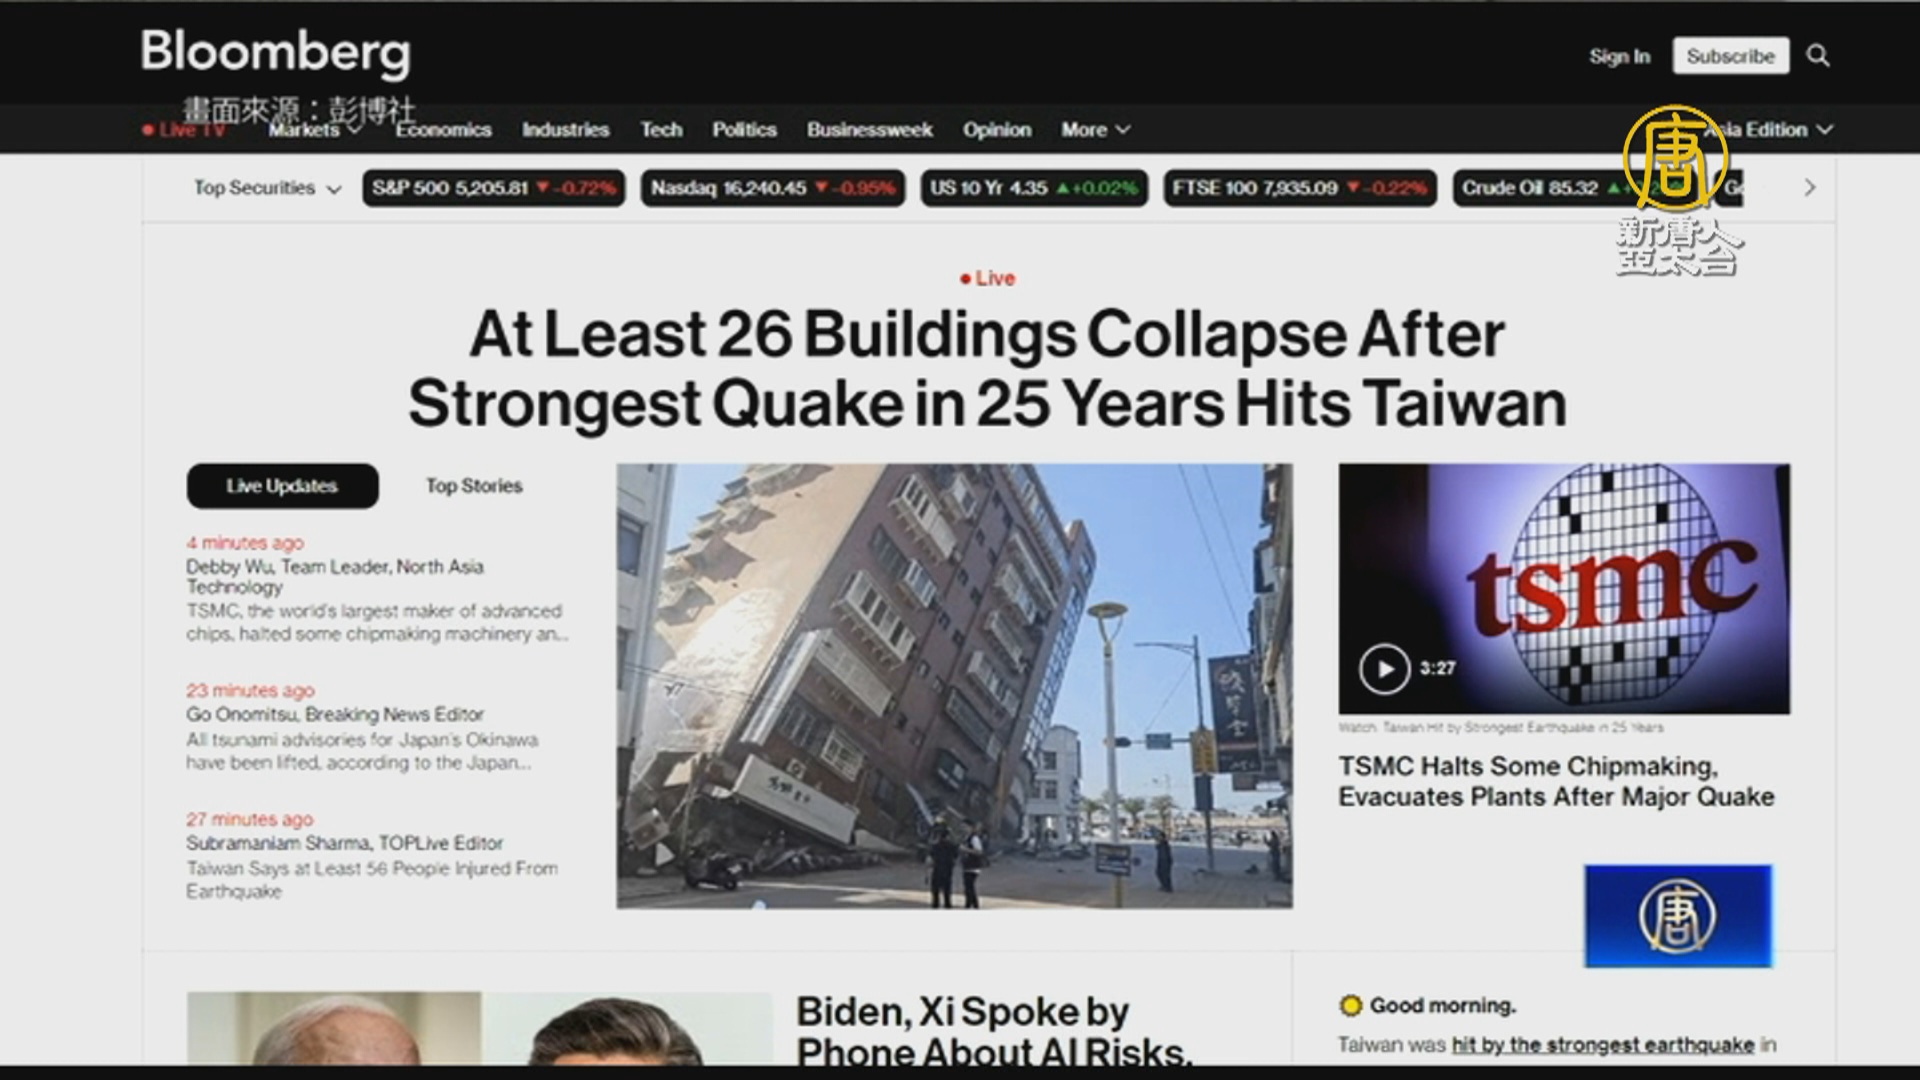Expand the Top Securities dropdown
Screen dimensions: 1920x1080
tap(267, 188)
